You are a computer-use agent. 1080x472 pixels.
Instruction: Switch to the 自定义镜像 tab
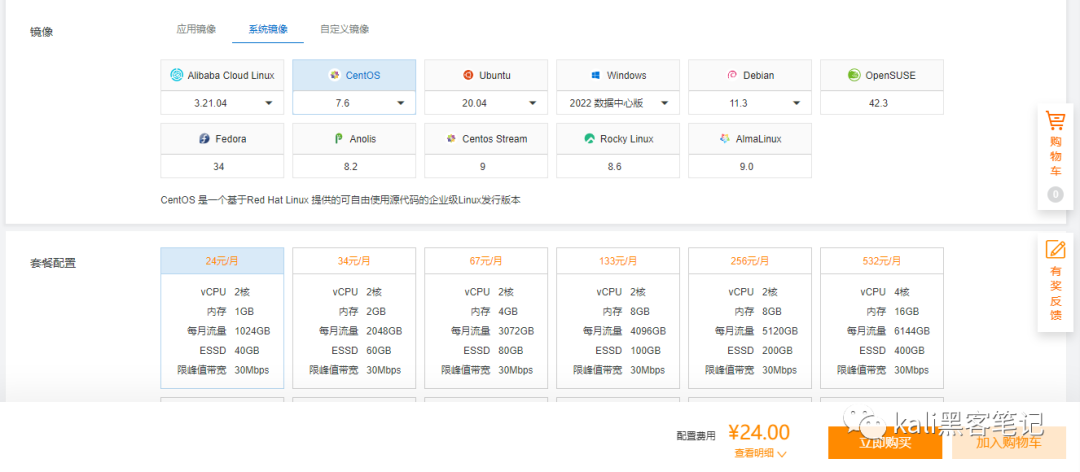pos(344,29)
